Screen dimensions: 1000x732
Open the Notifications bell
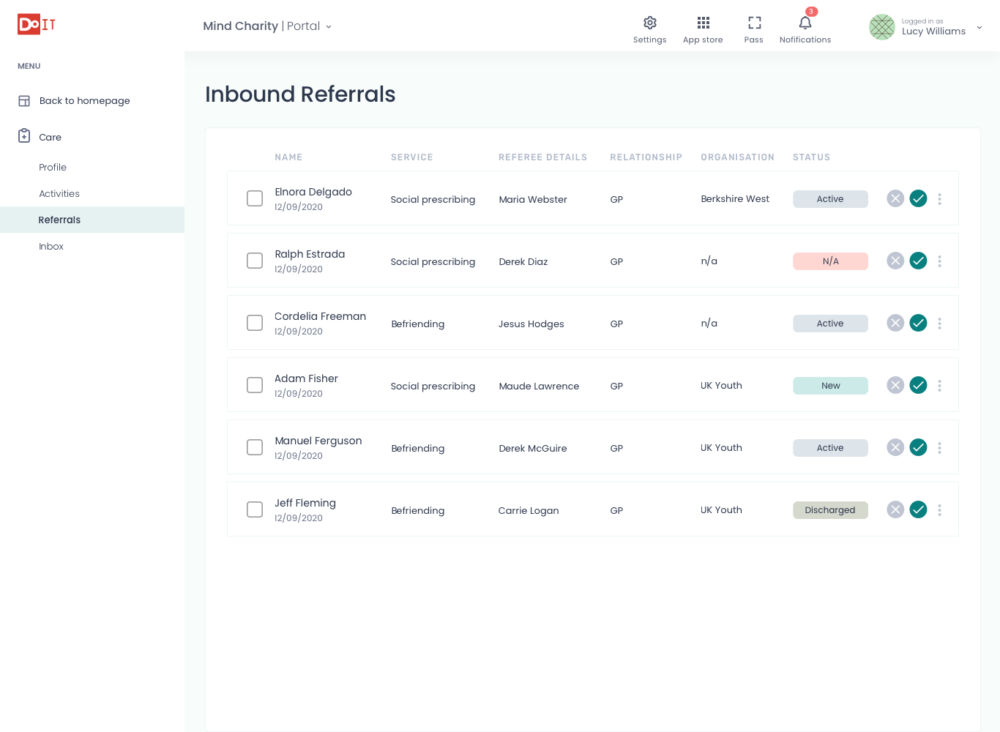pos(805,23)
